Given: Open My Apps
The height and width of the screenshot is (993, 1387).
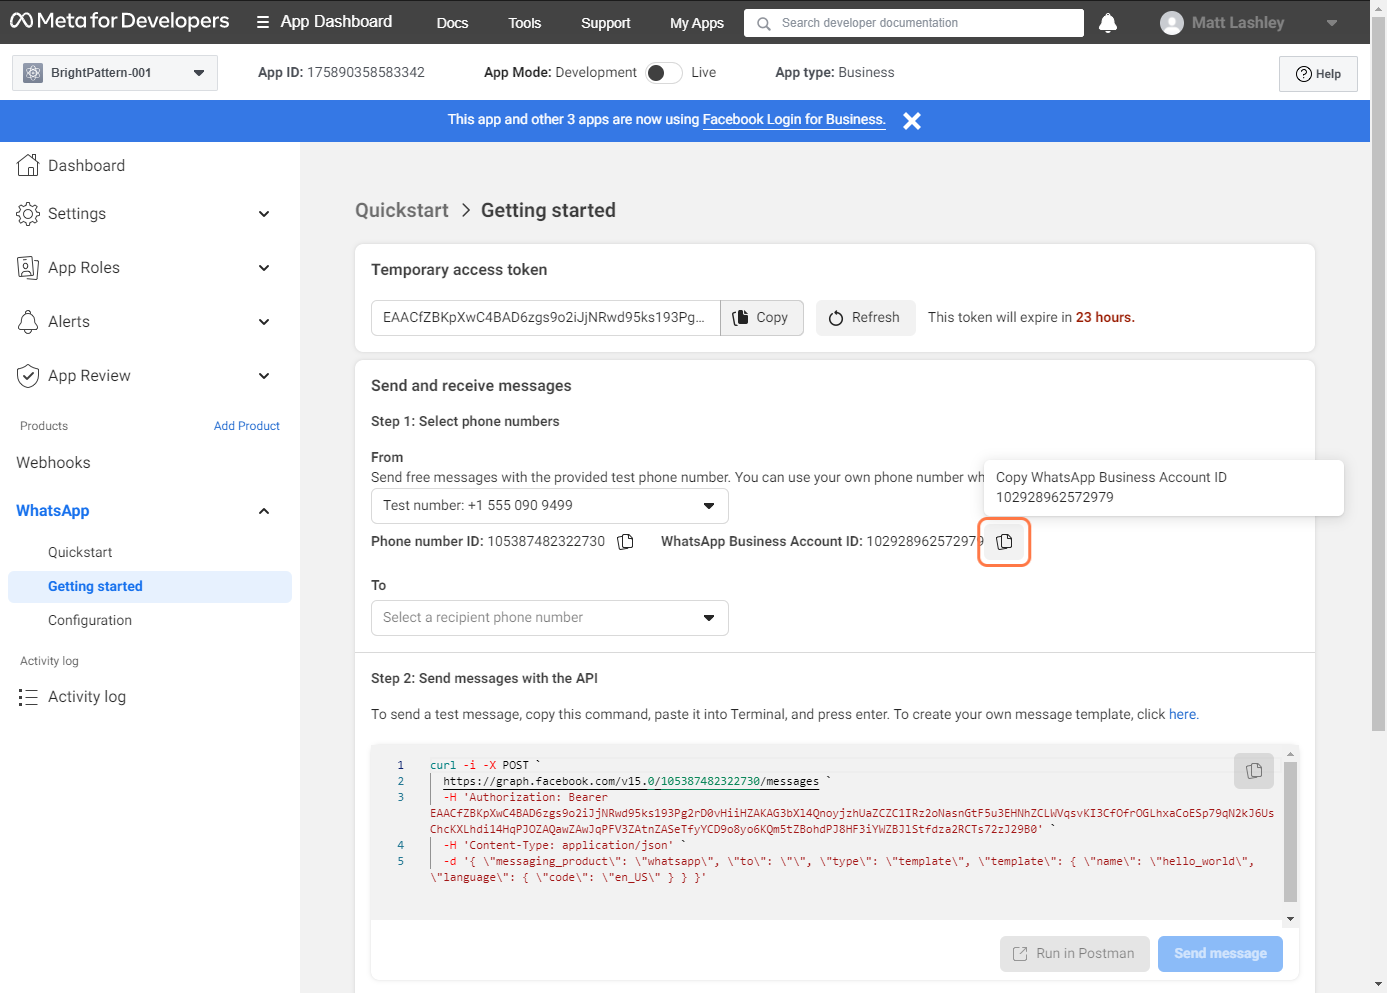Looking at the screenshot, I should (697, 23).
